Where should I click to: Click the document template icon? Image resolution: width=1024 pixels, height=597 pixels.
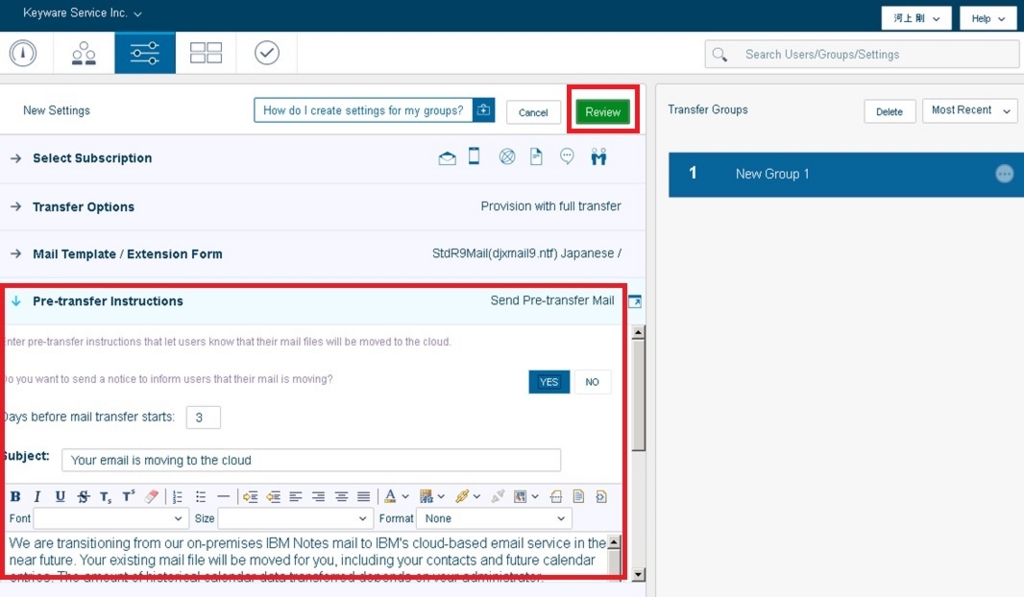pyautogui.click(x=579, y=496)
